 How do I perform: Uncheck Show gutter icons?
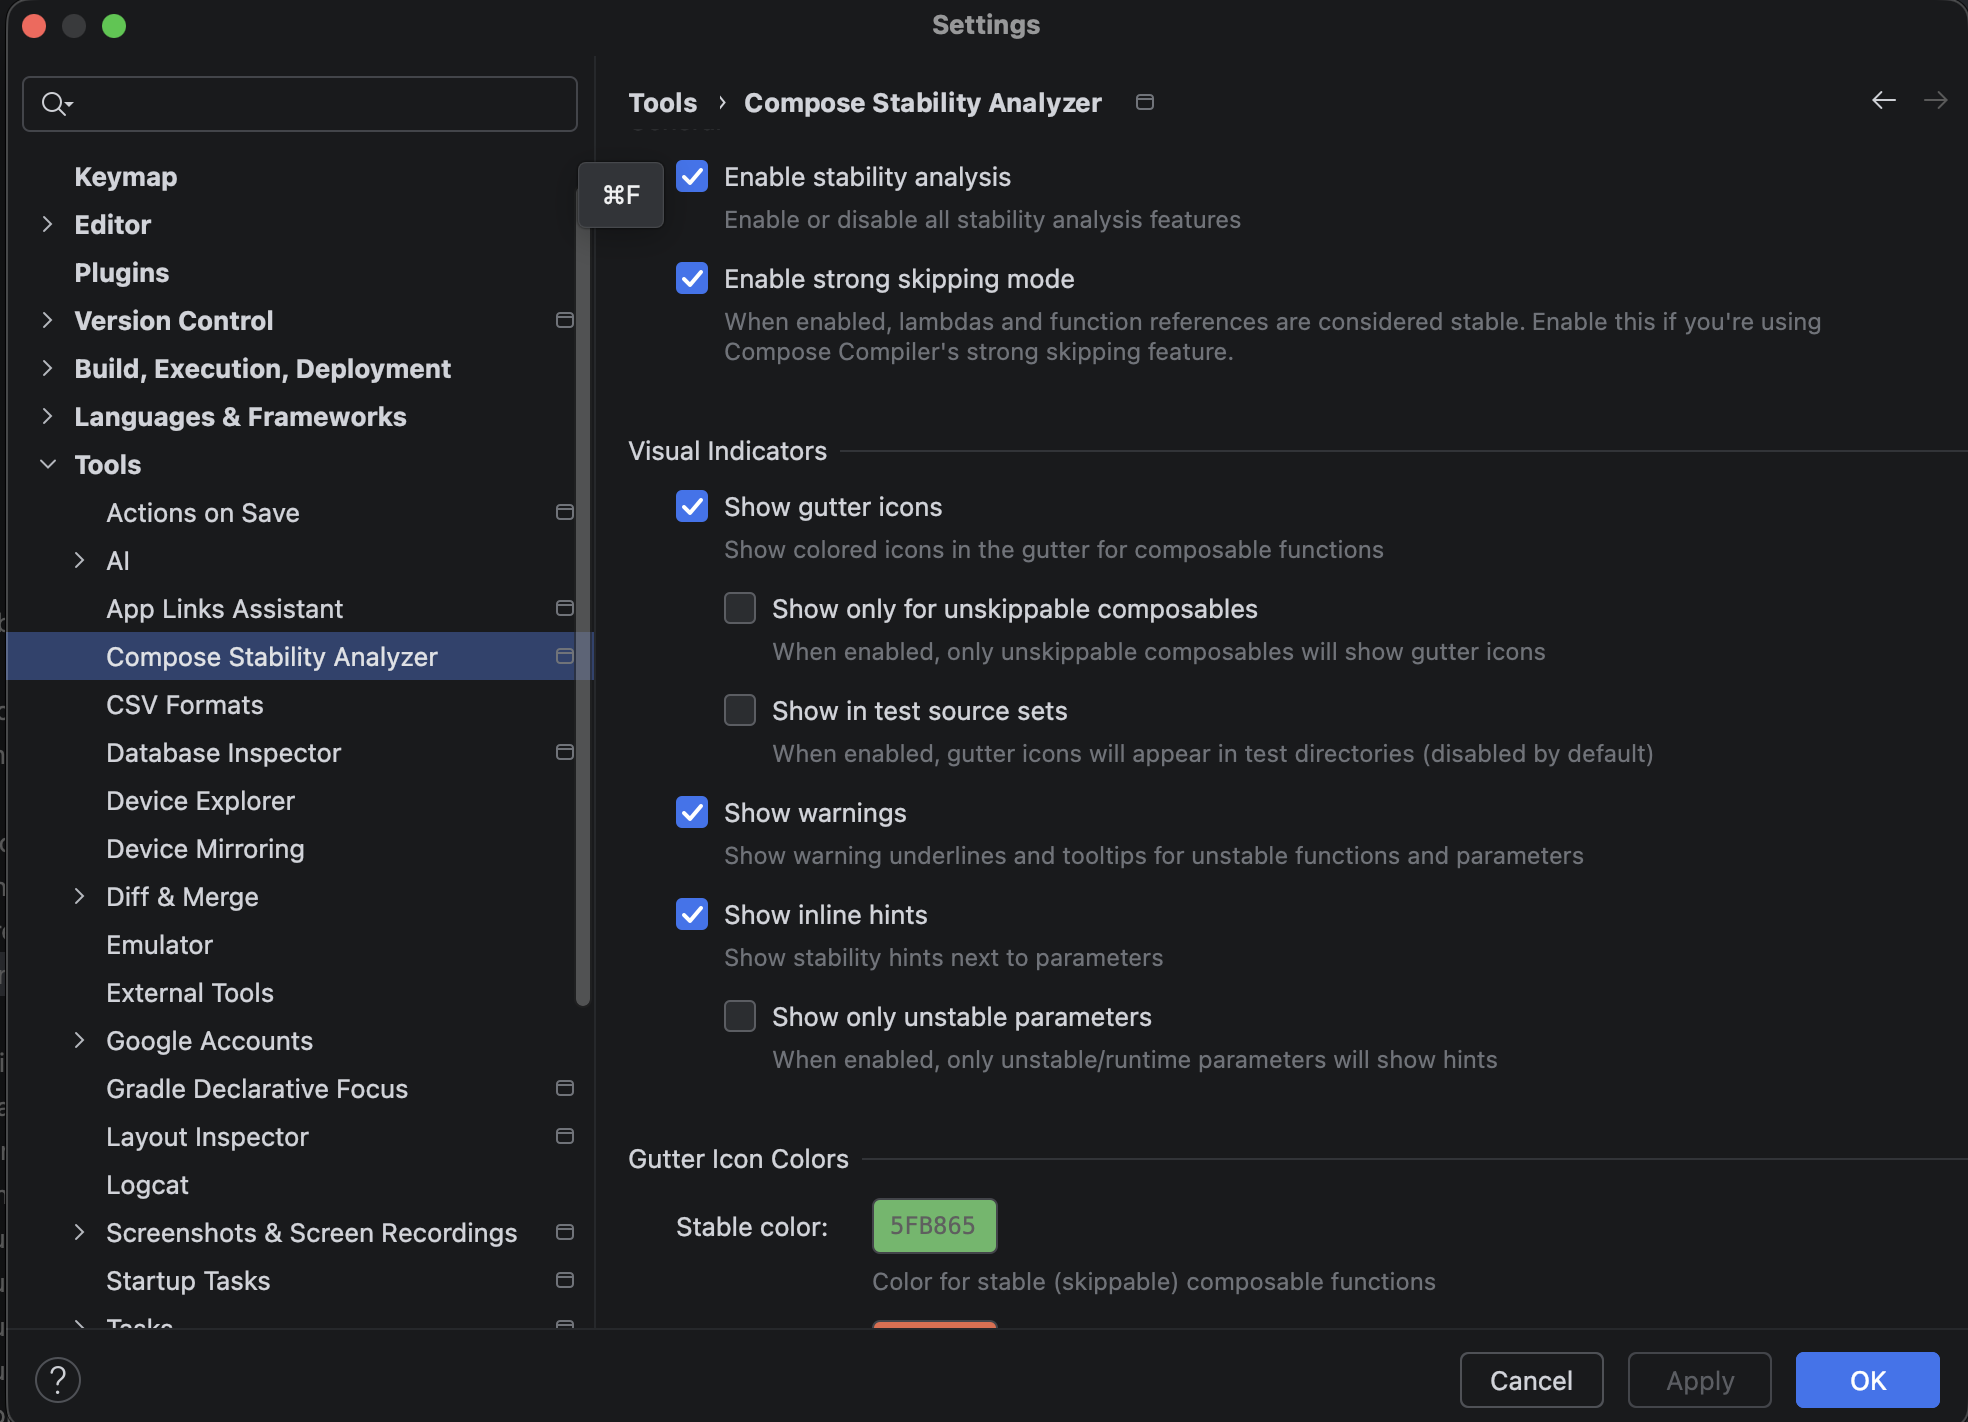pyautogui.click(x=692, y=506)
